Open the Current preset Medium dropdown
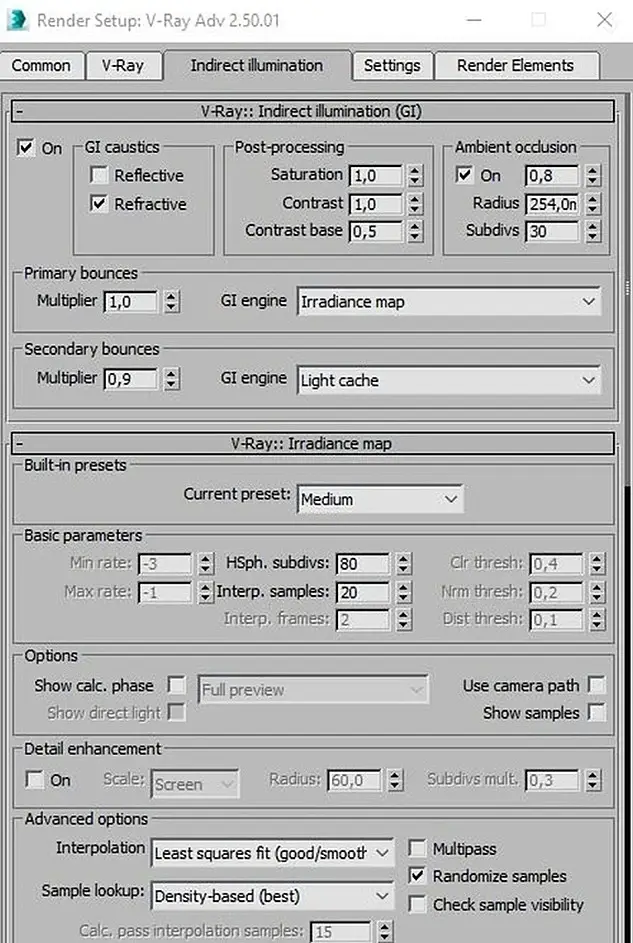This screenshot has height=943, width=633. click(380, 498)
